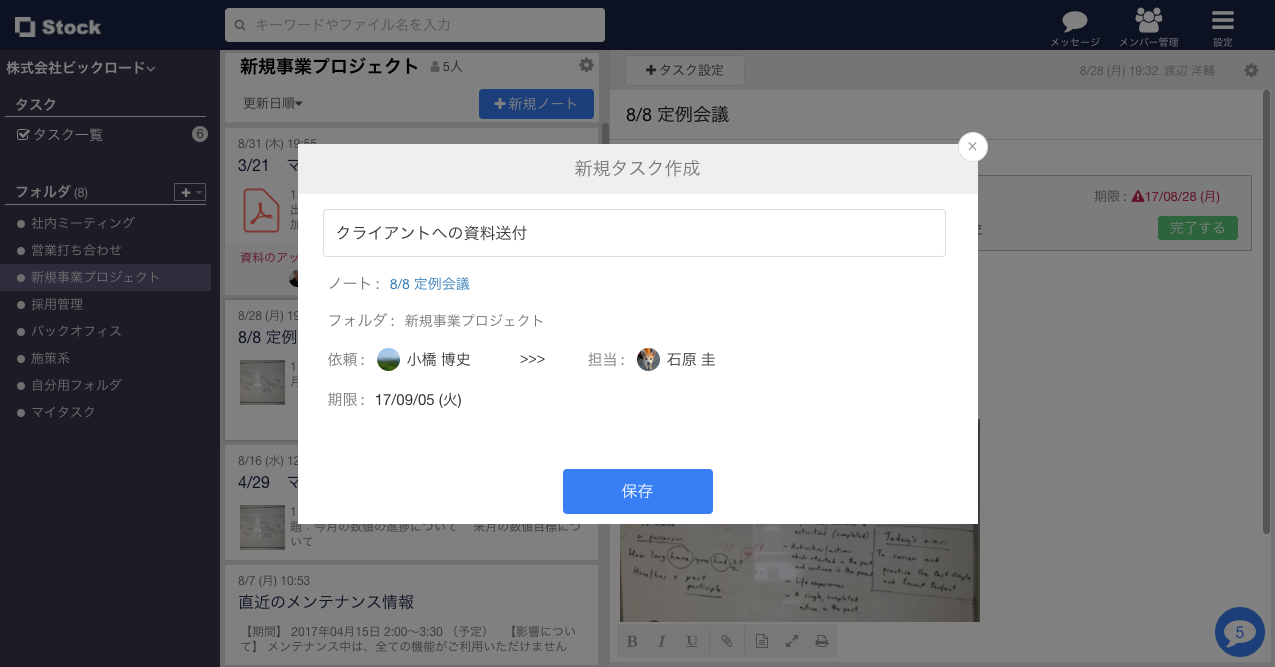Open folder settings gear beside 新規事業プロジェクト
The width and height of the screenshot is (1275, 667).
point(586,65)
